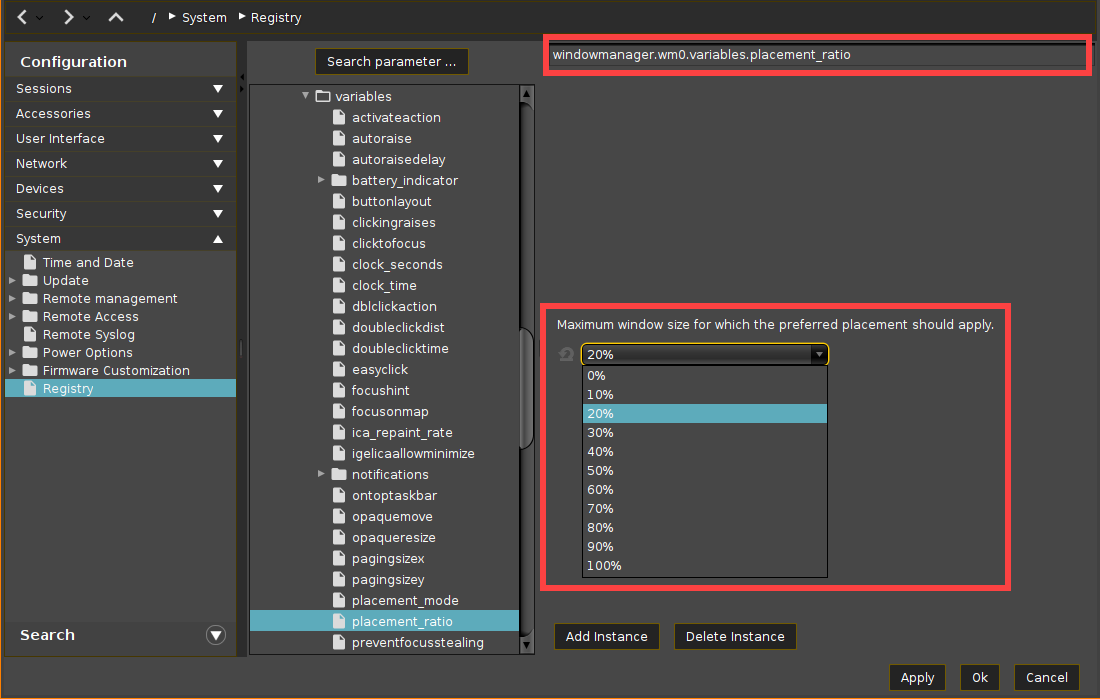Select the placement_mode registry entry
1100x699 pixels.
[x=405, y=601]
